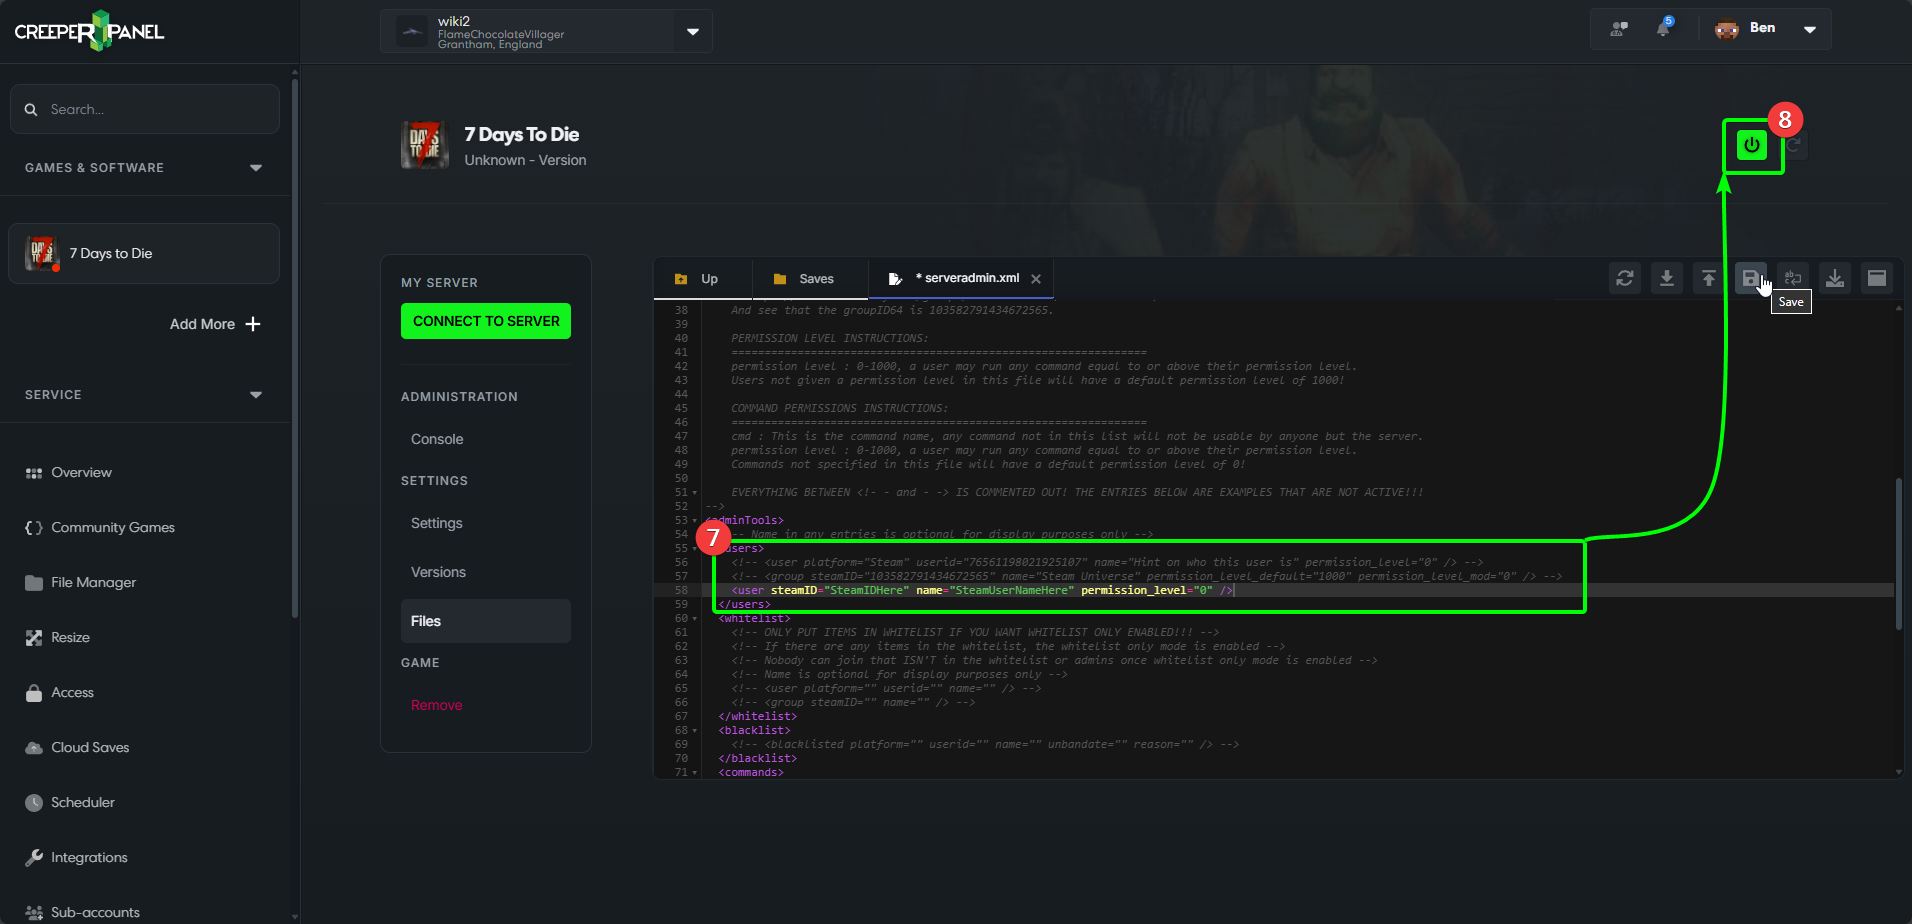Click the green server power button

coord(1751,145)
